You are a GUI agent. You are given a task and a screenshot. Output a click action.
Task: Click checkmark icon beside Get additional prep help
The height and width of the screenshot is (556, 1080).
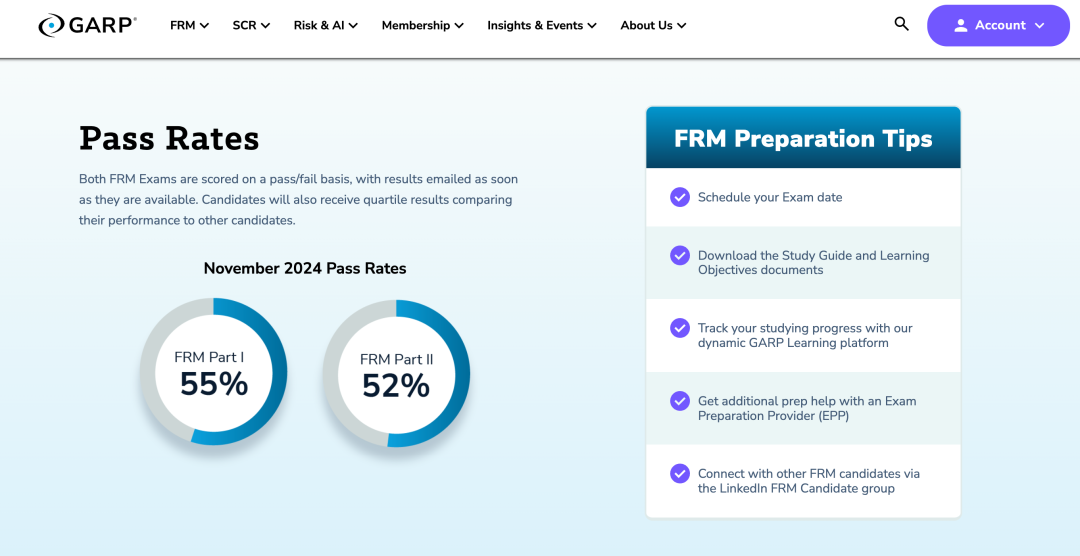[x=680, y=400]
